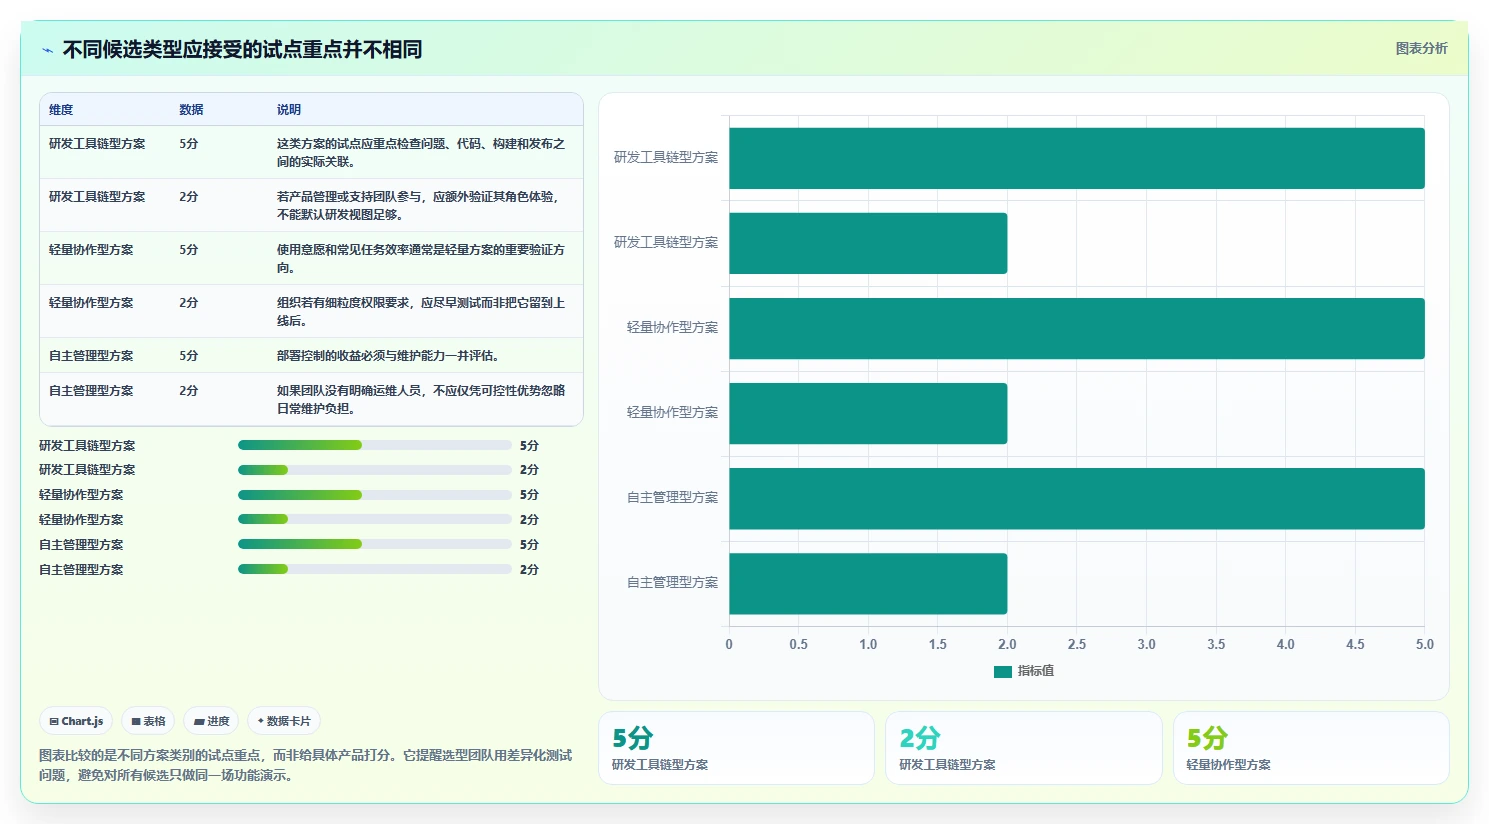Click the 指标值 legend text
The height and width of the screenshot is (824, 1489).
[x=1036, y=671]
